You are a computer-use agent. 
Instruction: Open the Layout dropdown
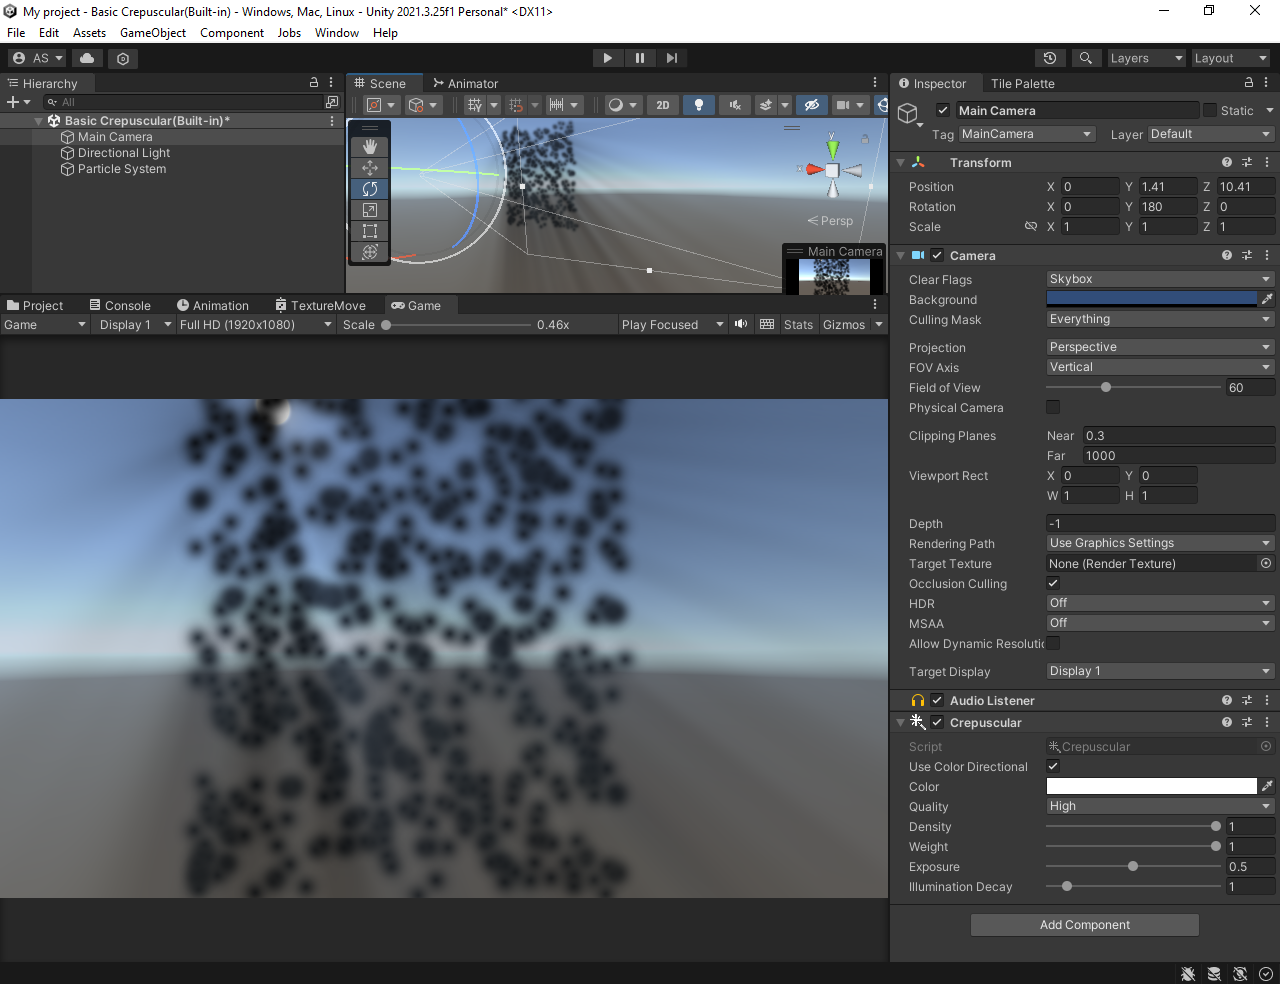point(1229,58)
